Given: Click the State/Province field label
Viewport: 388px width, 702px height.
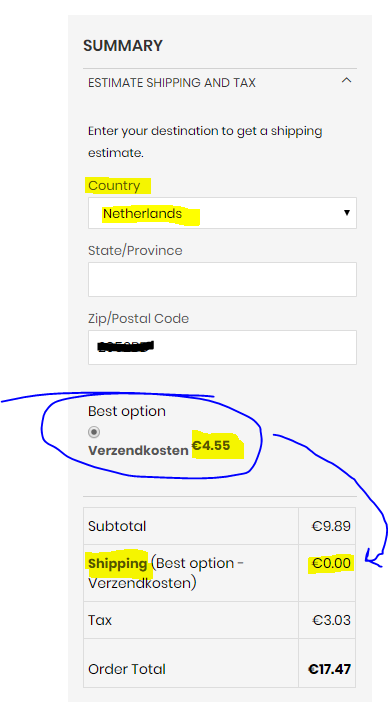Looking at the screenshot, I should point(135,250).
